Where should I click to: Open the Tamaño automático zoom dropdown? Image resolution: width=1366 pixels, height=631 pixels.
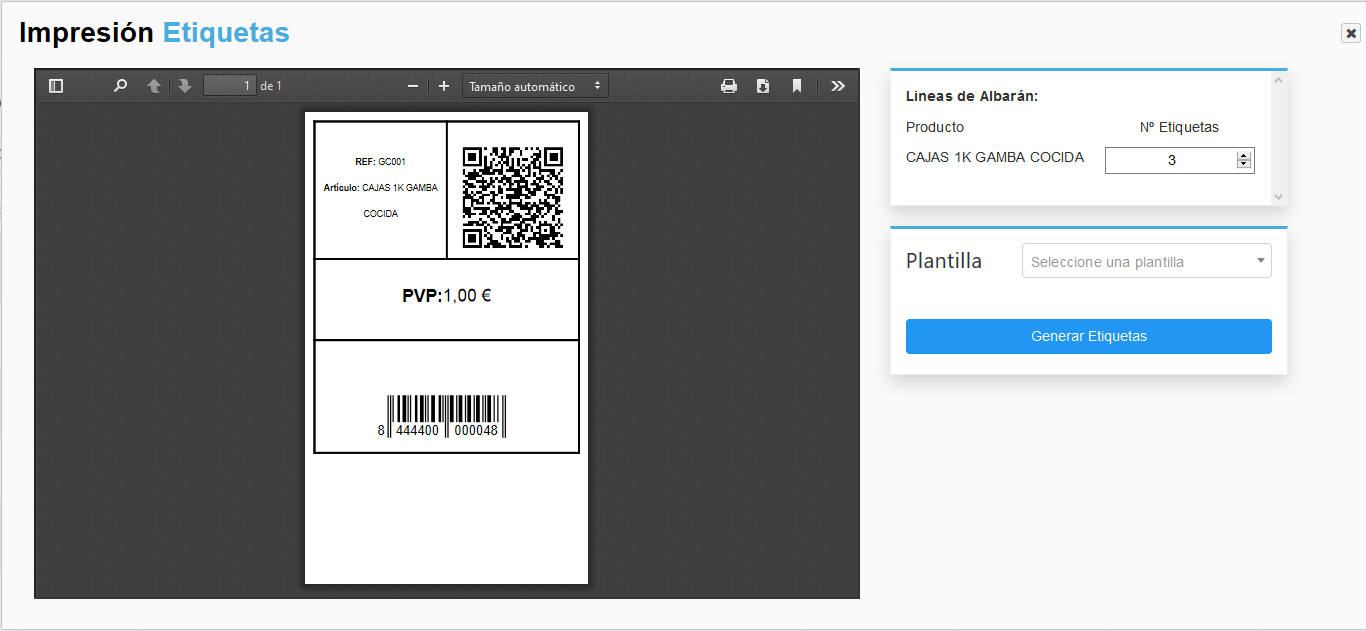click(535, 86)
